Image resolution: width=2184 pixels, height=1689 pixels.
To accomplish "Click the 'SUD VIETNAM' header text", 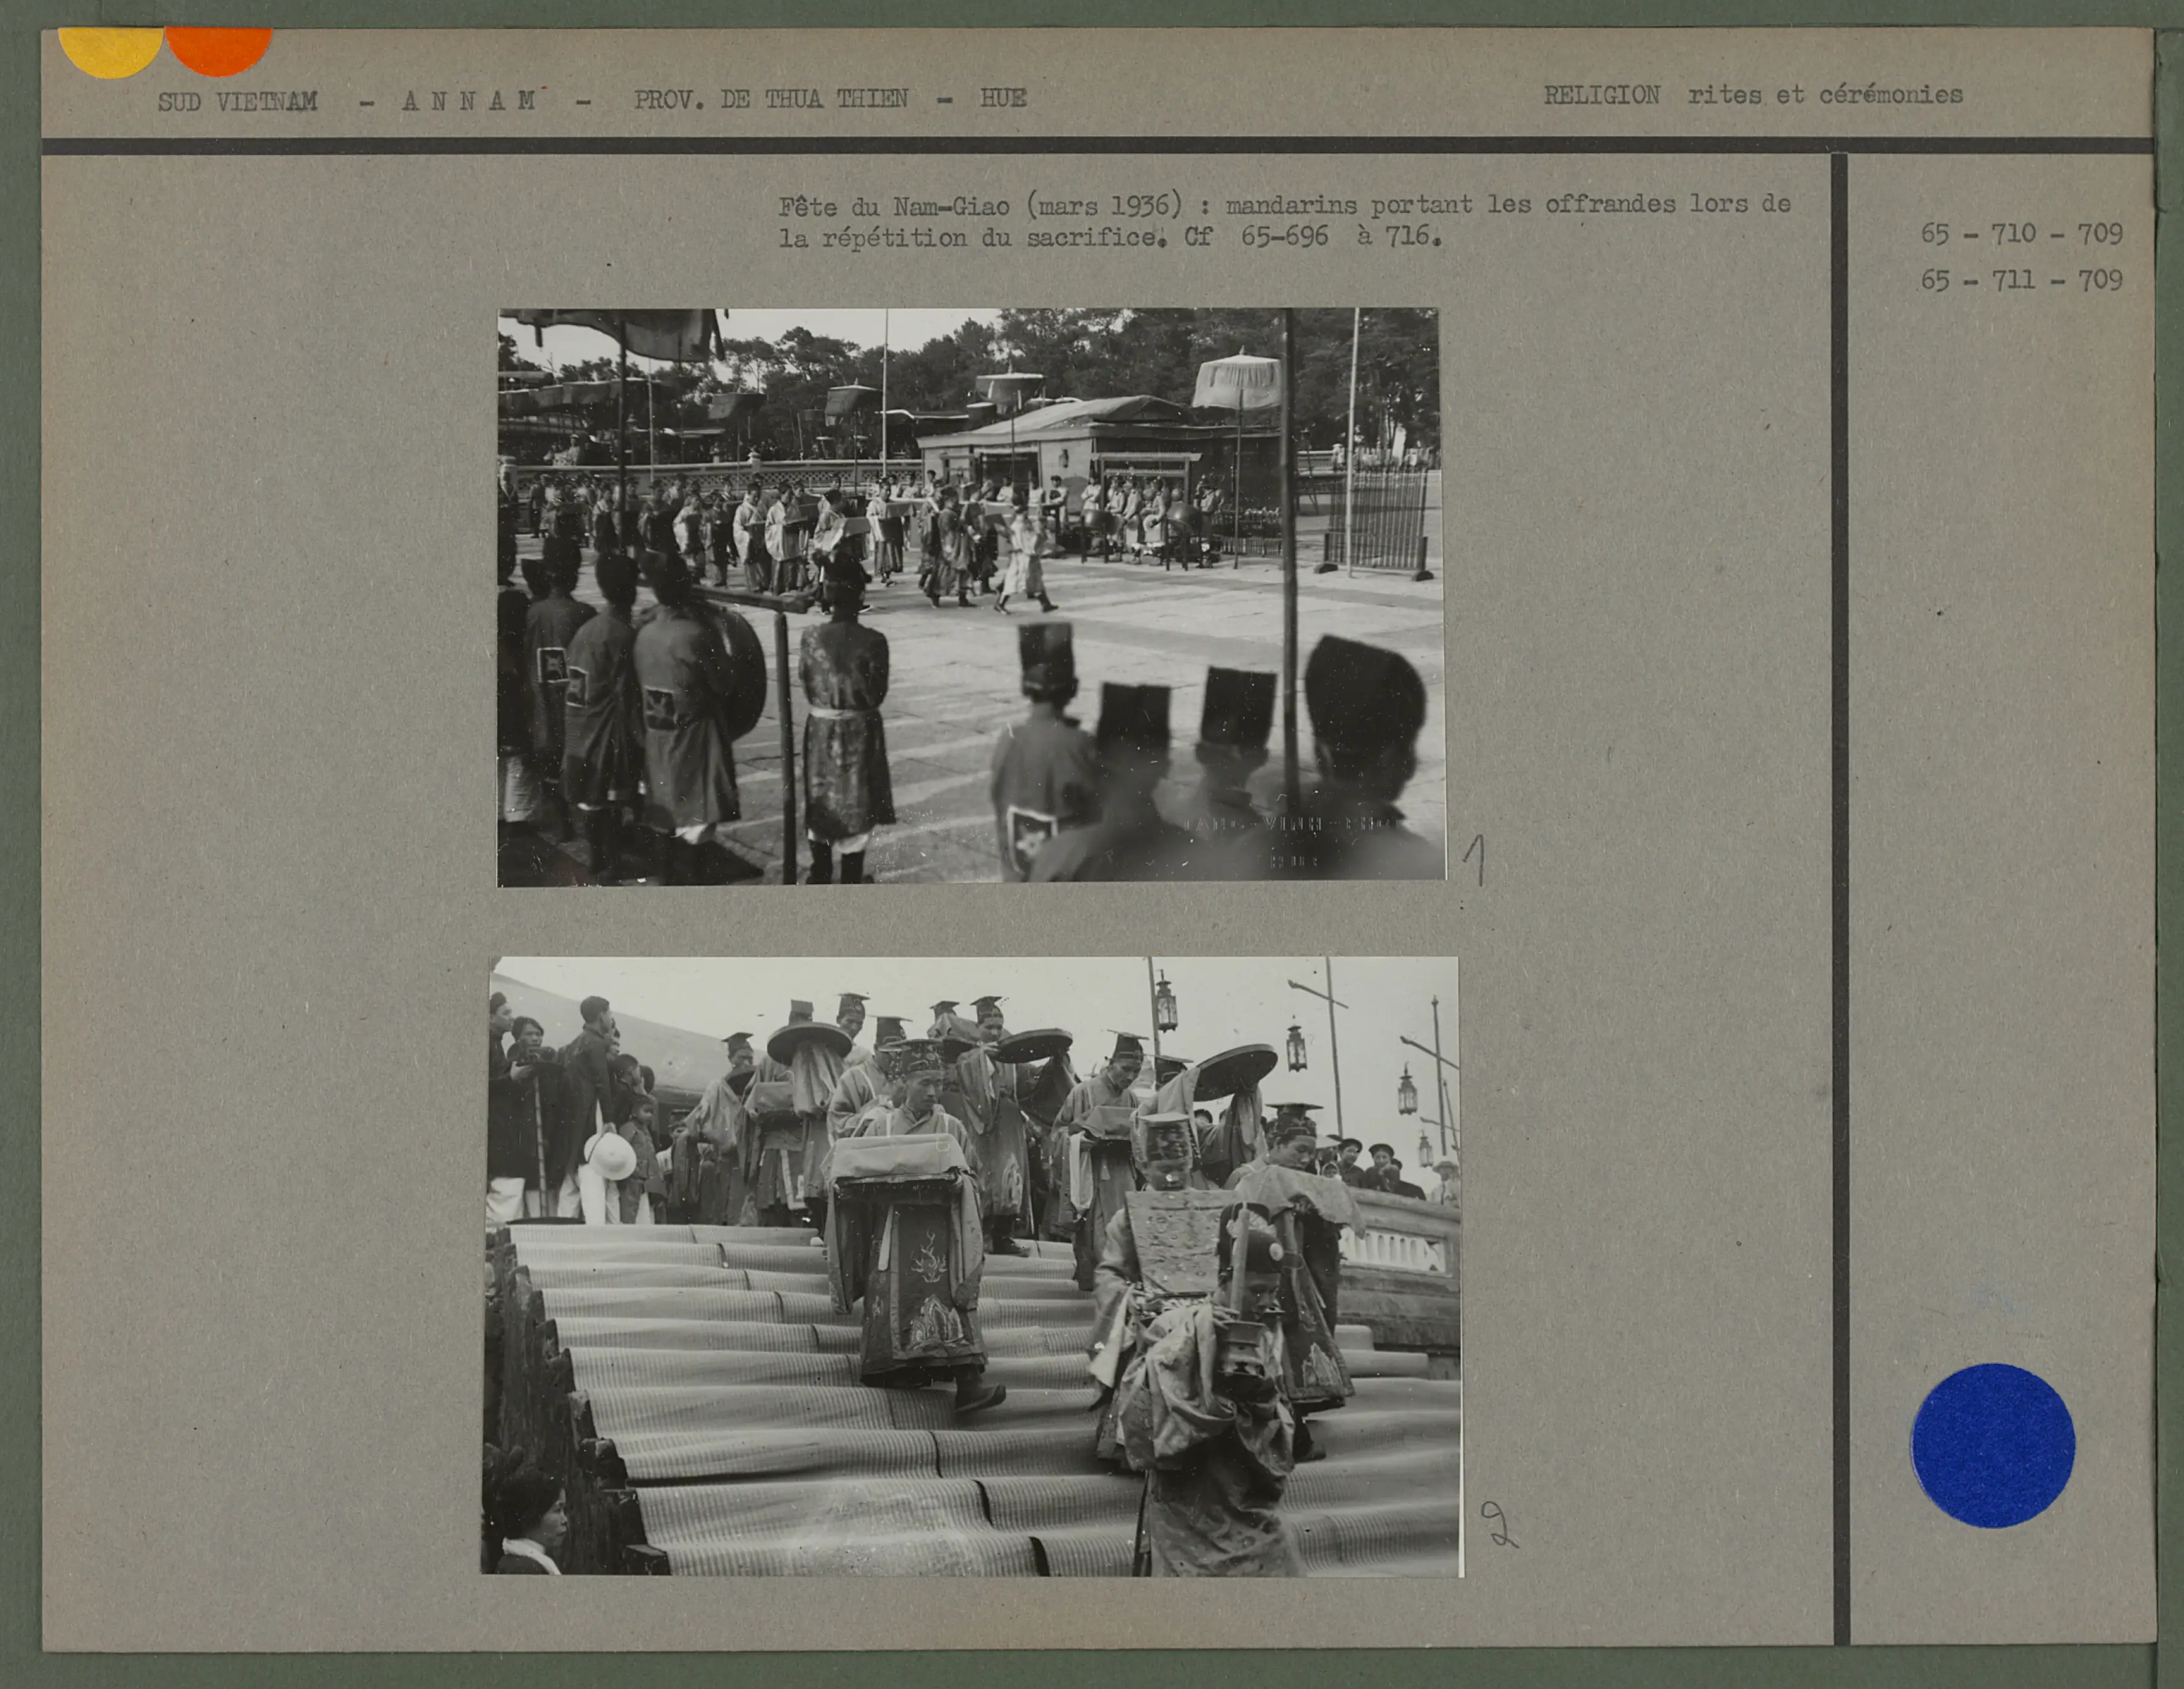I will 237,101.
